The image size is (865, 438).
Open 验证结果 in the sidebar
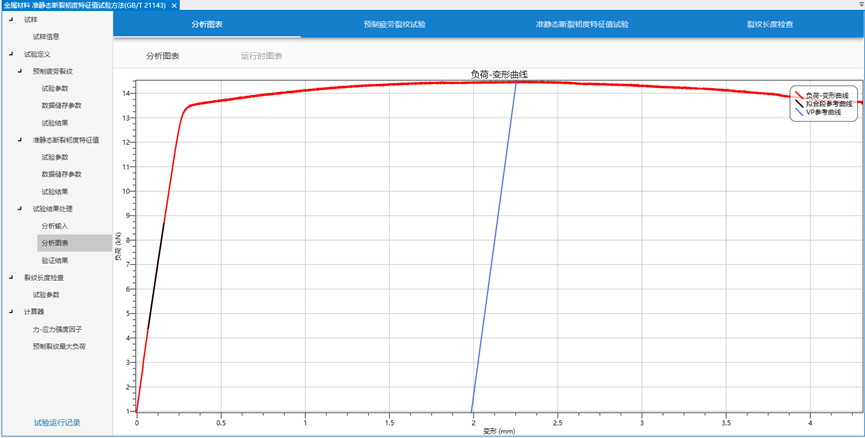55,260
